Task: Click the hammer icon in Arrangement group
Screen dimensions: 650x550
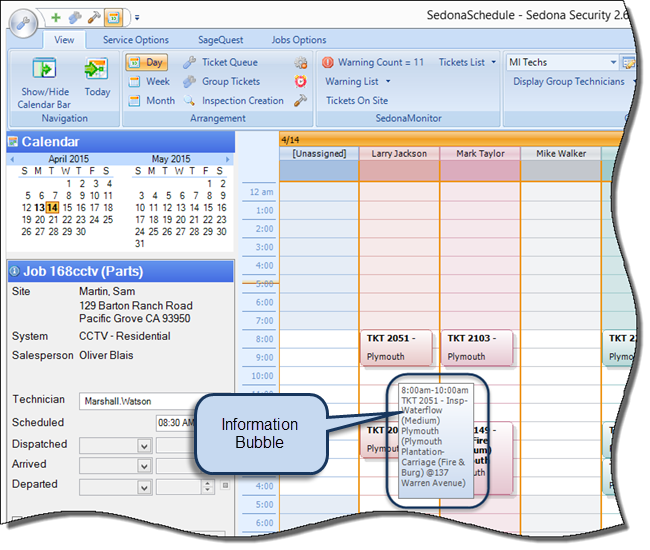Action: click(x=301, y=100)
